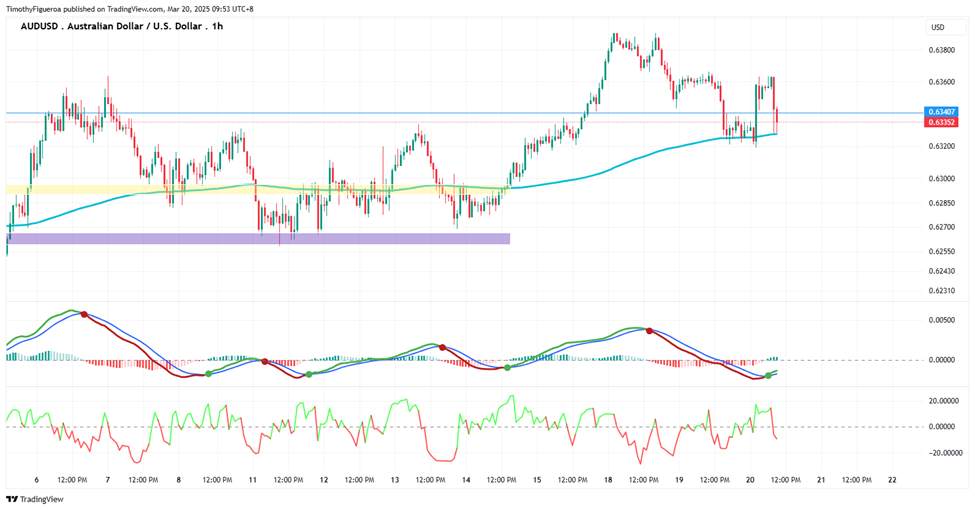Select the blue 0.63407 price label

(941, 112)
